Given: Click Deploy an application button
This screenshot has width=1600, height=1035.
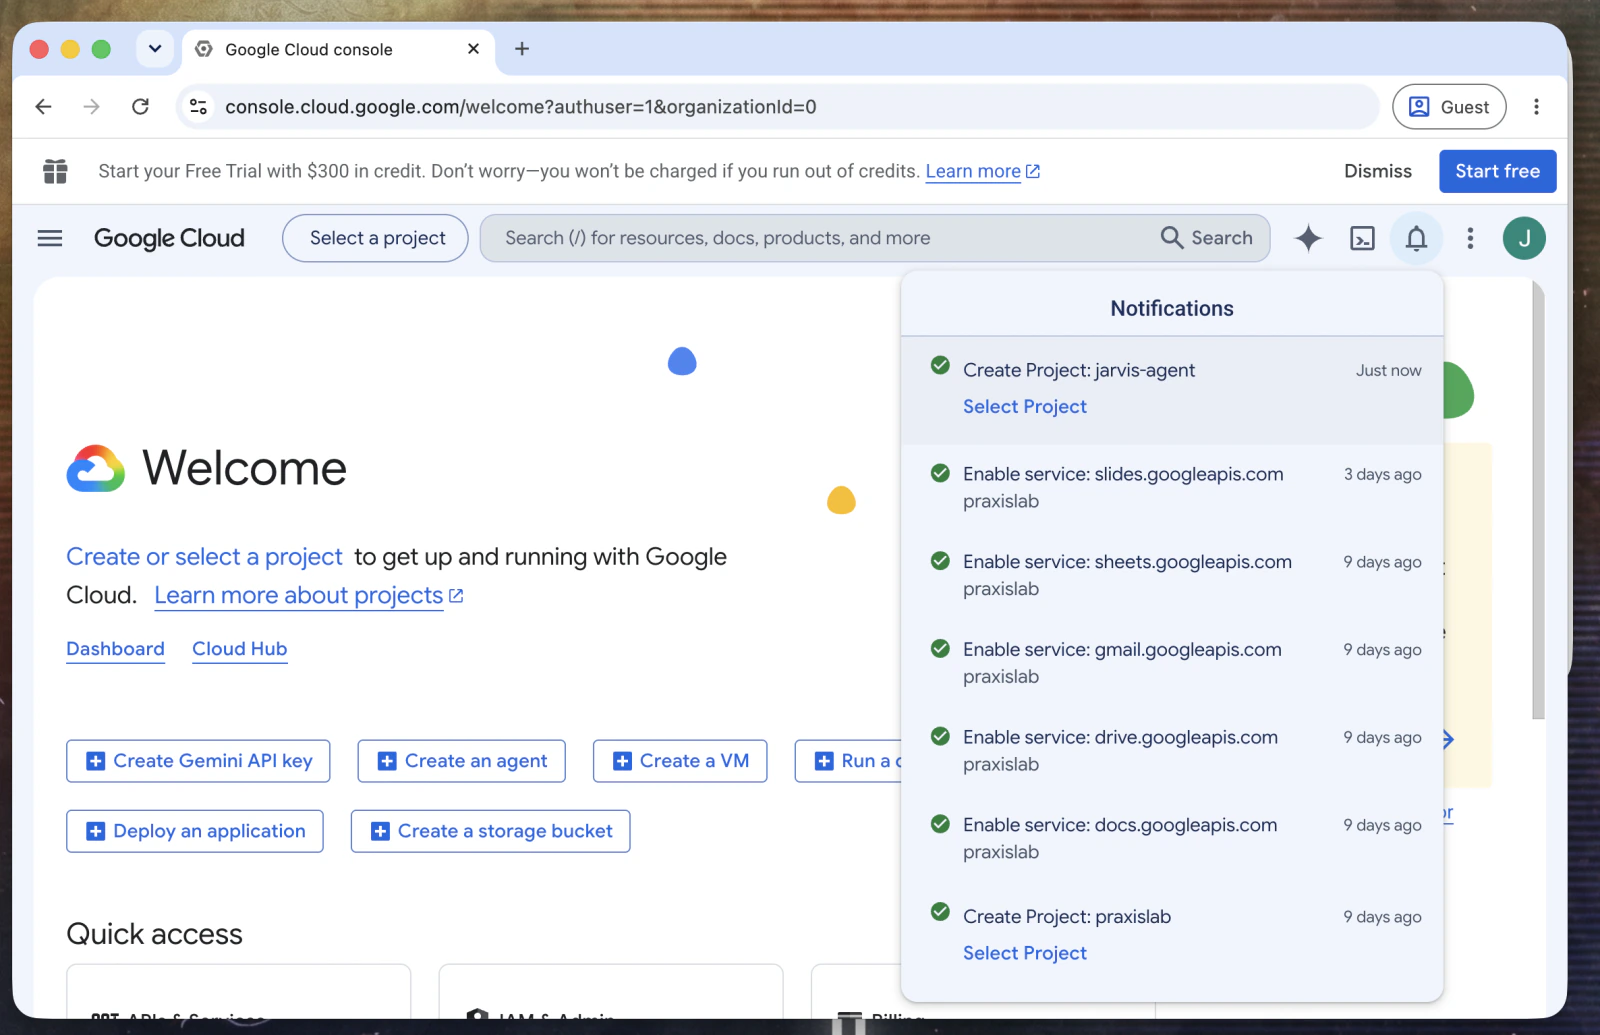Looking at the screenshot, I should [x=195, y=831].
